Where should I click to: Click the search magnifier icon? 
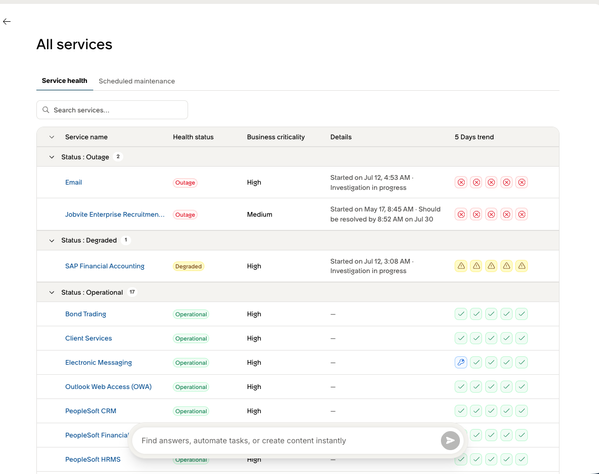46,110
